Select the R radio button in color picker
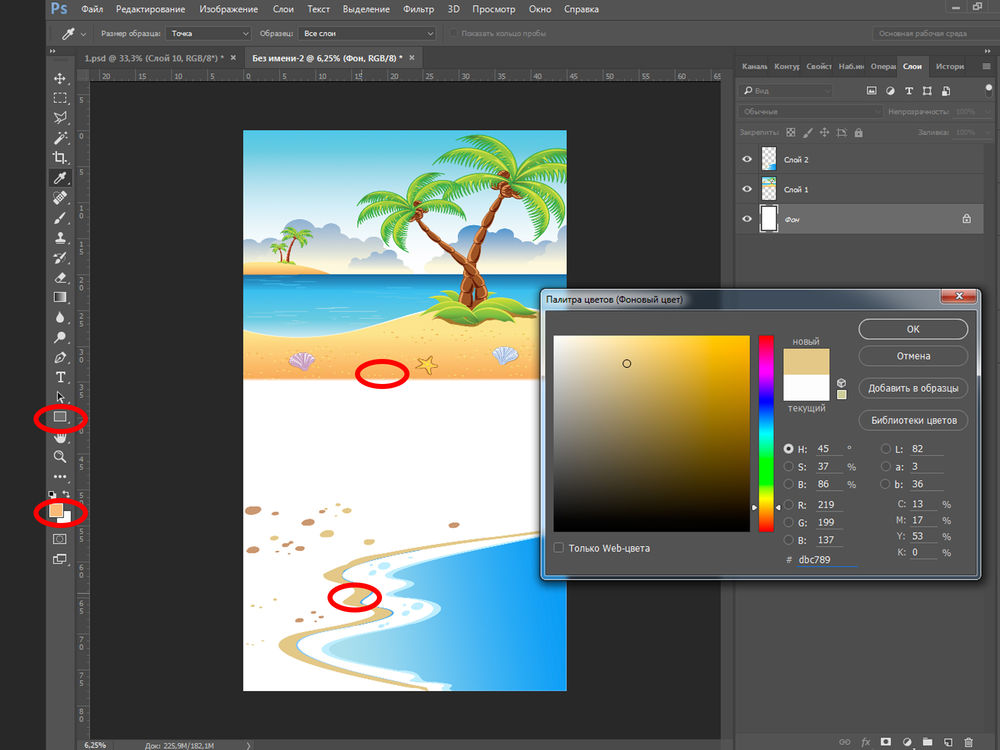This screenshot has height=750, width=1000. click(790, 504)
